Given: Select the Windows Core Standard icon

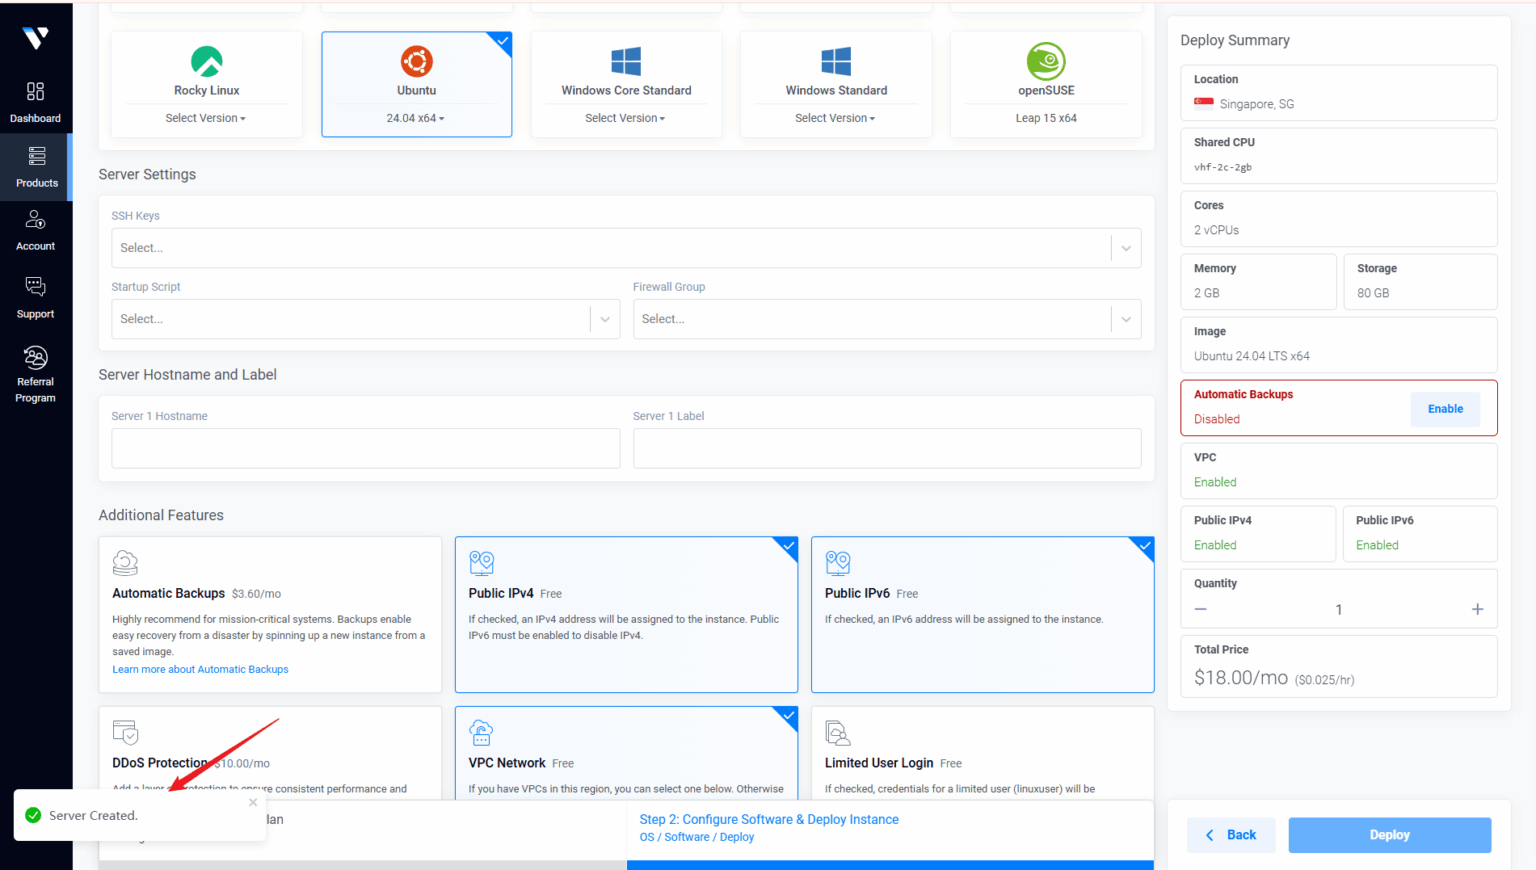Looking at the screenshot, I should click(626, 61).
